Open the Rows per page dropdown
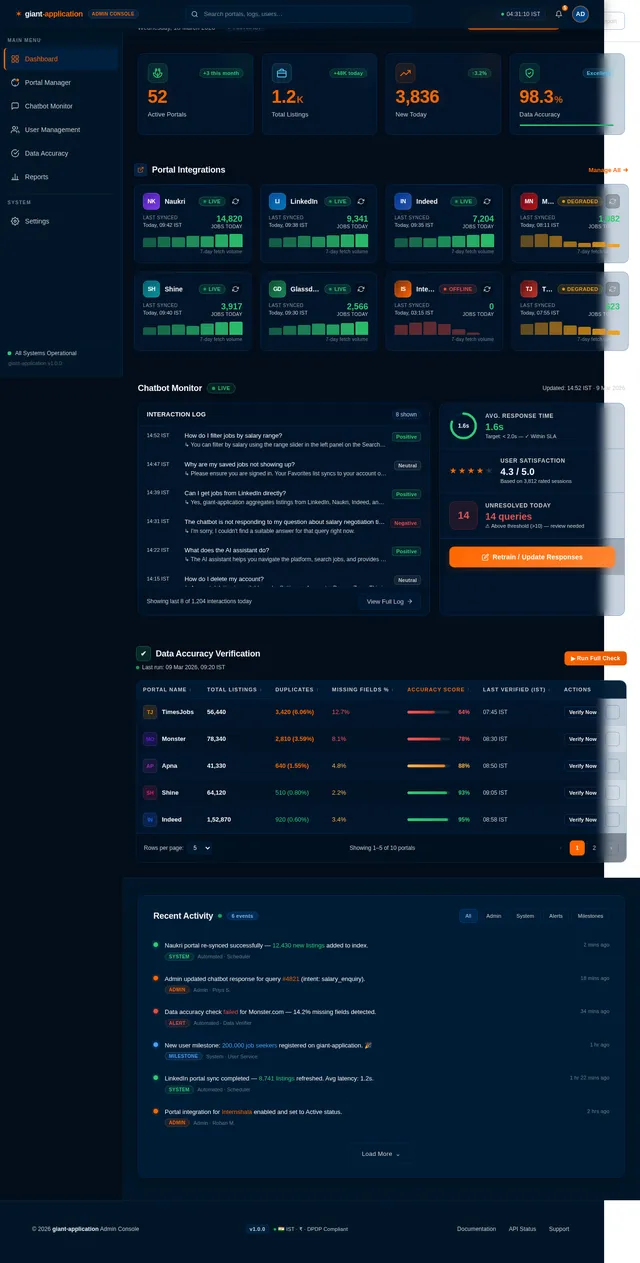The width and height of the screenshot is (640, 1263). coord(201,847)
